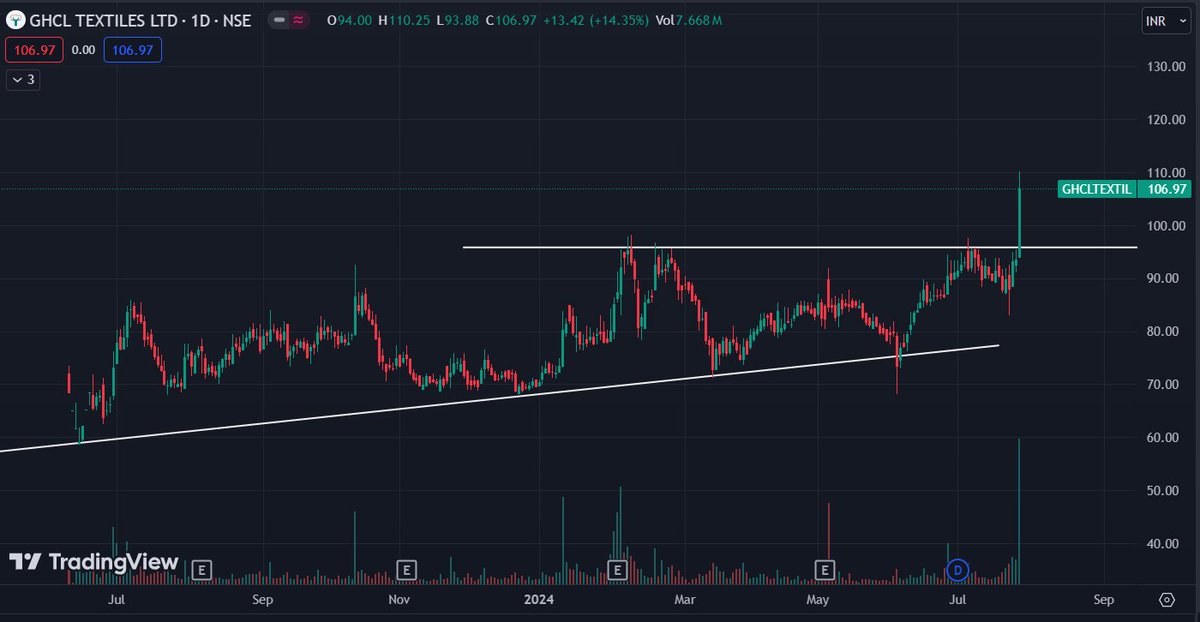Image resolution: width=1200 pixels, height=622 pixels.
Task: Select the rising support trendline on chart
Action: [x=500, y=398]
